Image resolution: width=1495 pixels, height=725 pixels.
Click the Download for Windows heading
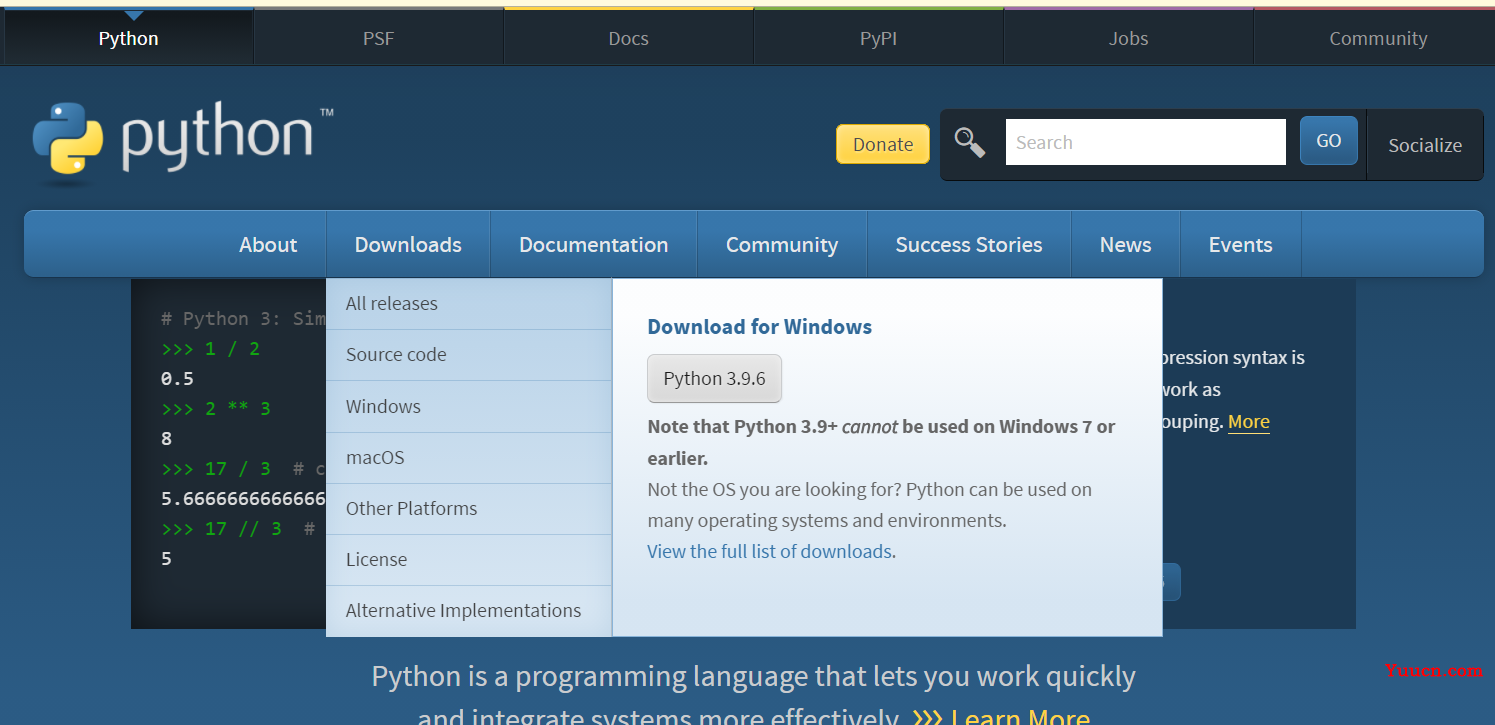point(760,327)
